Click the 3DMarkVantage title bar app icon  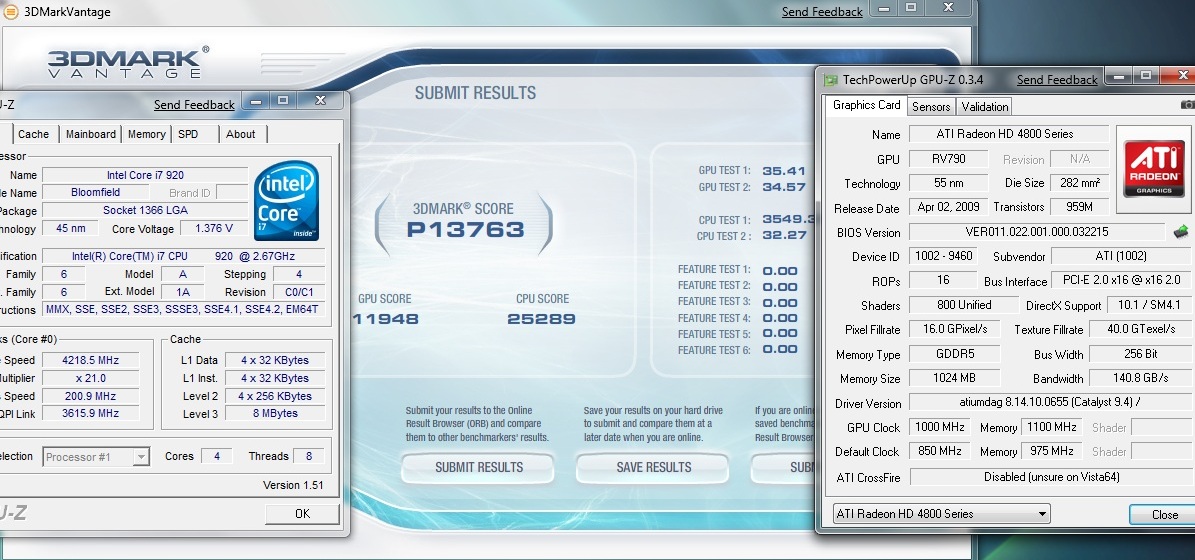pos(11,11)
